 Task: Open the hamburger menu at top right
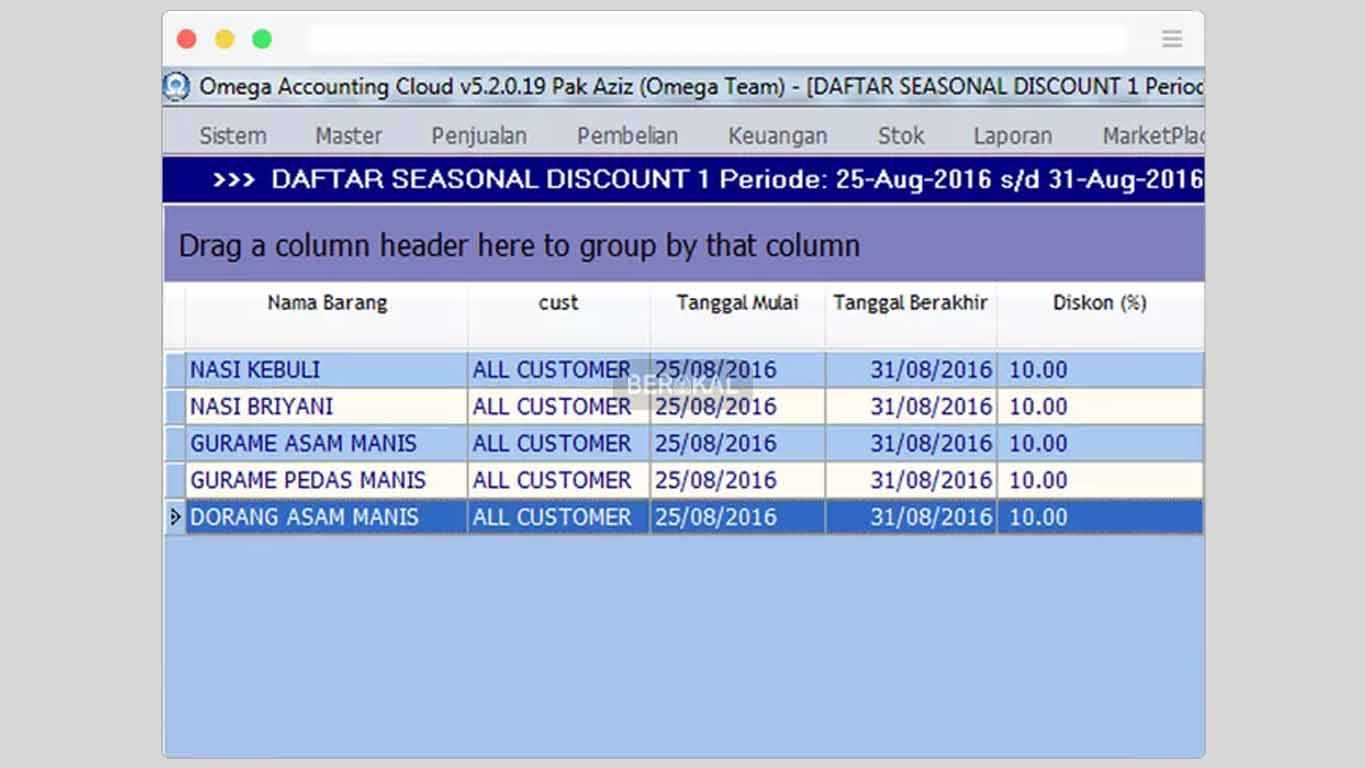tap(1171, 38)
